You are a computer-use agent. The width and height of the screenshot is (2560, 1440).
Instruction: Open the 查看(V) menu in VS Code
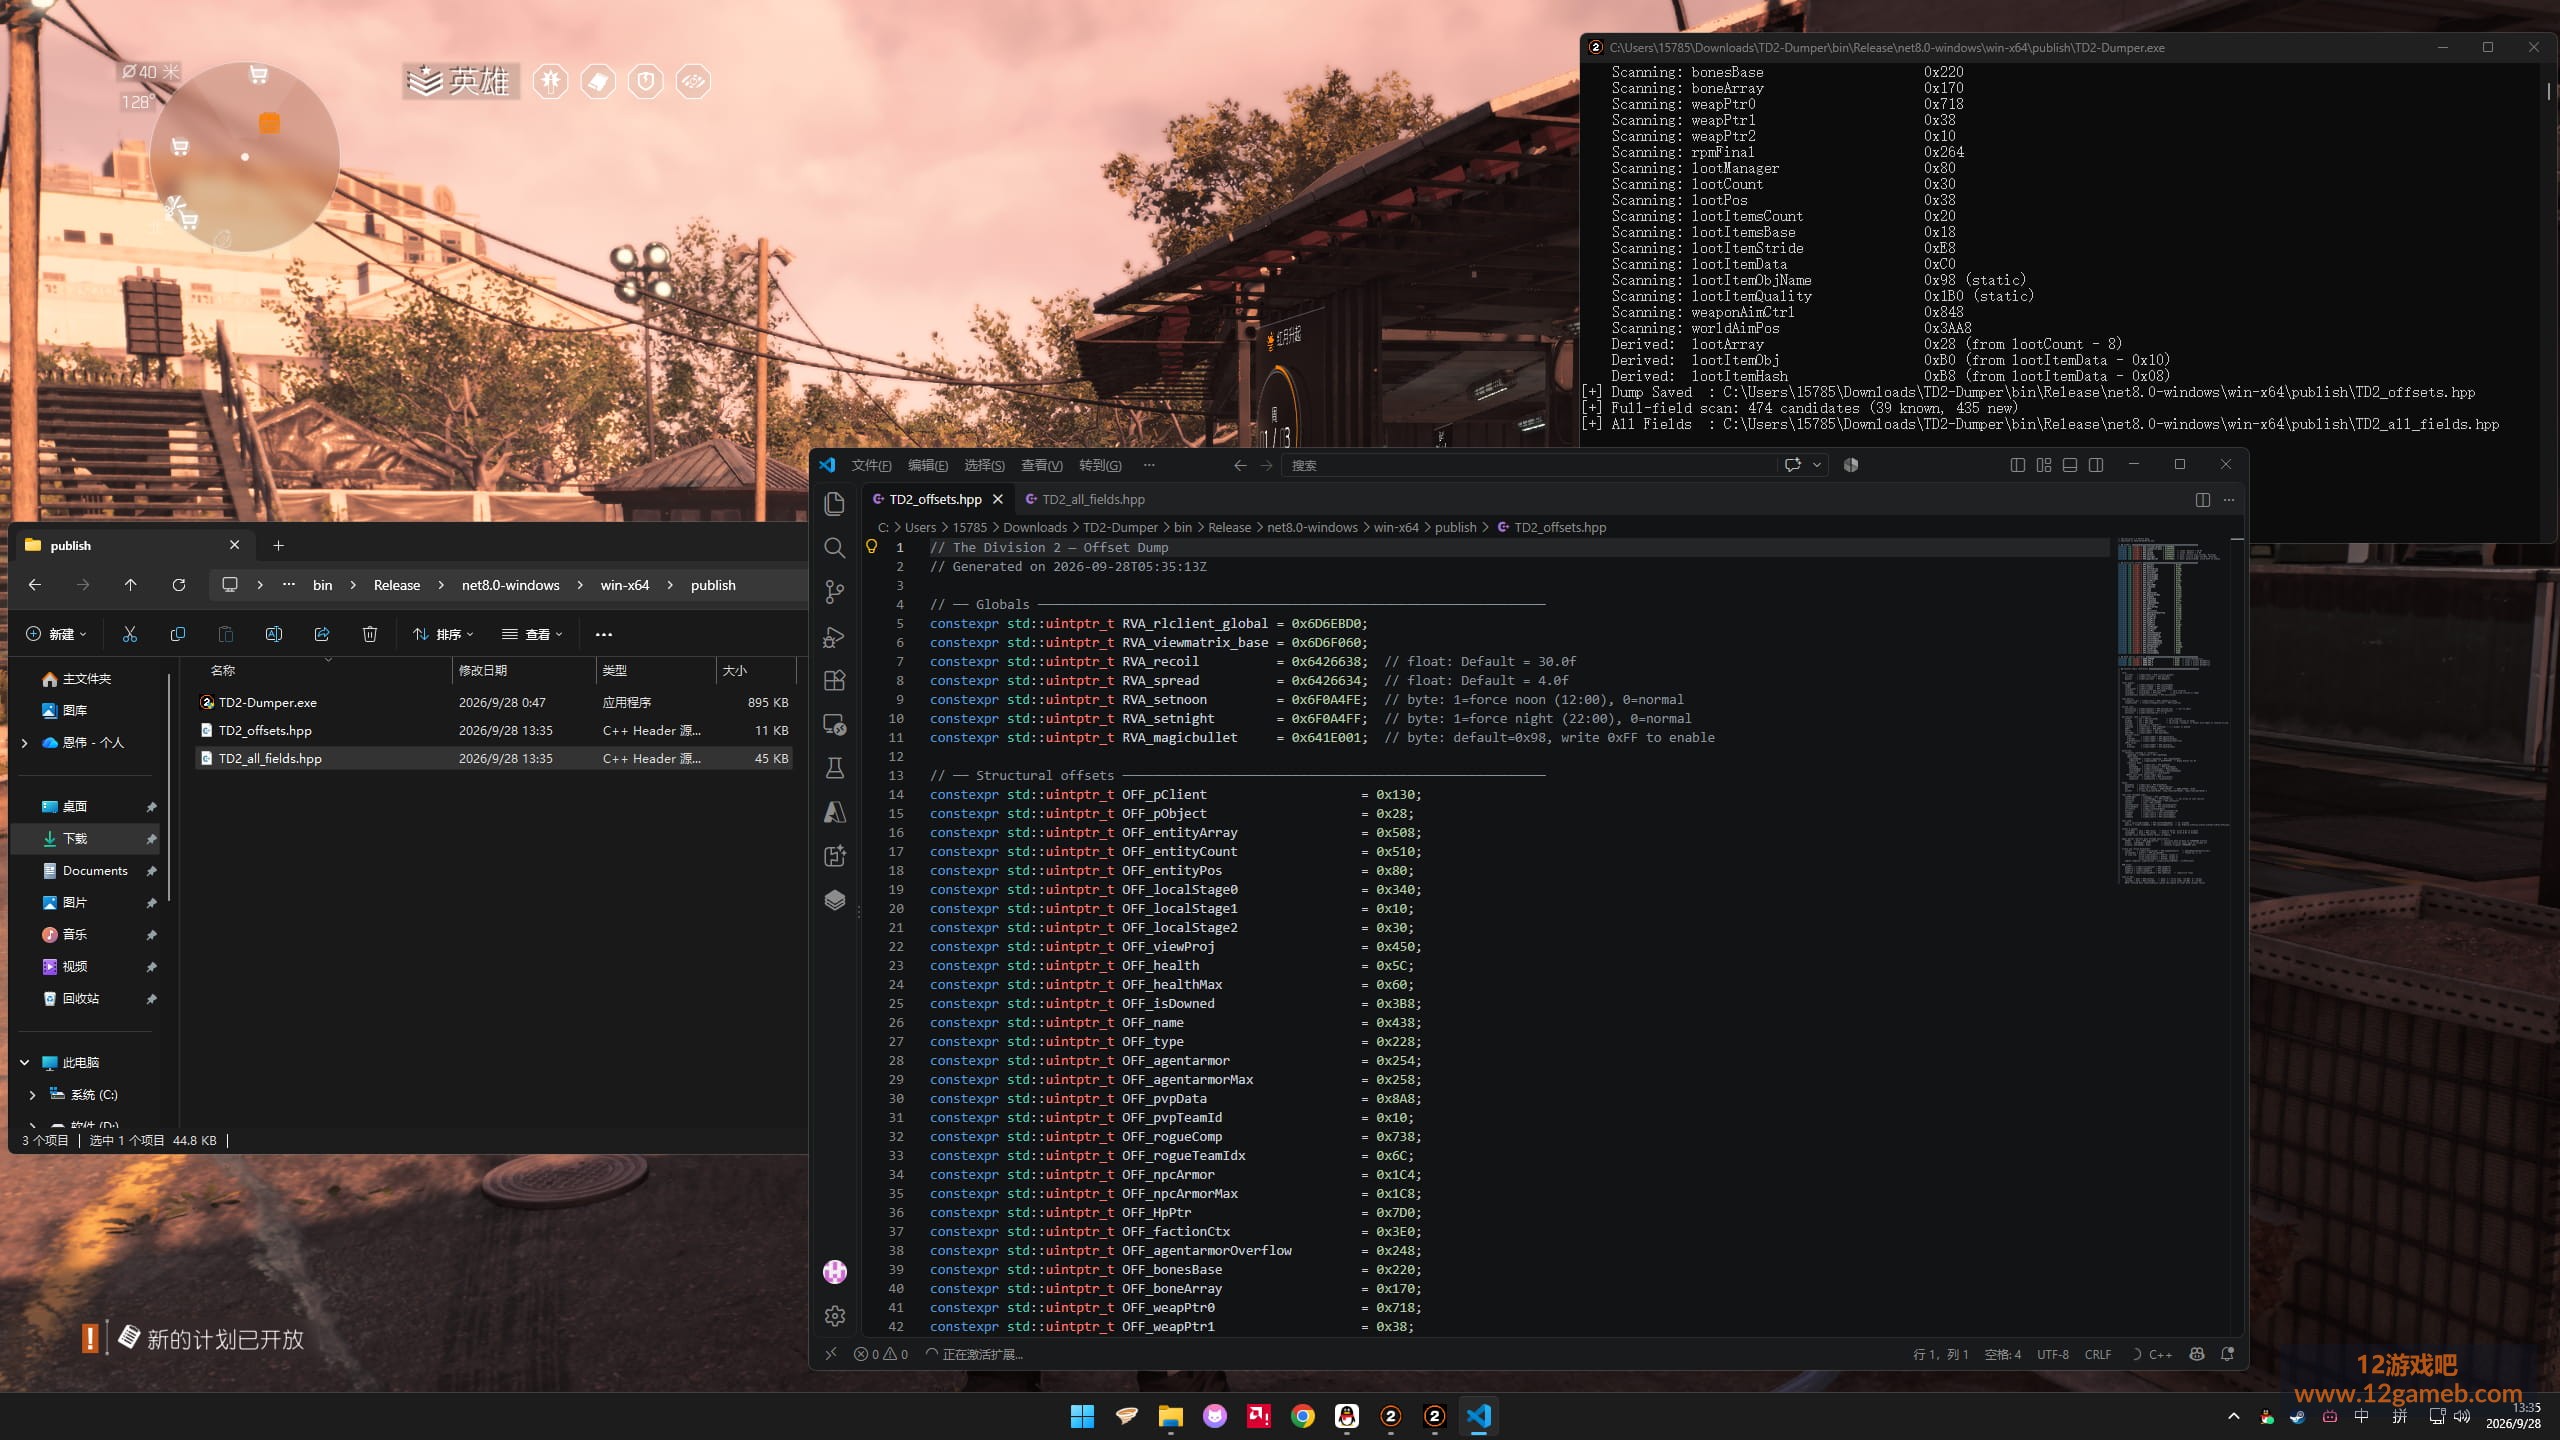tap(1041, 465)
